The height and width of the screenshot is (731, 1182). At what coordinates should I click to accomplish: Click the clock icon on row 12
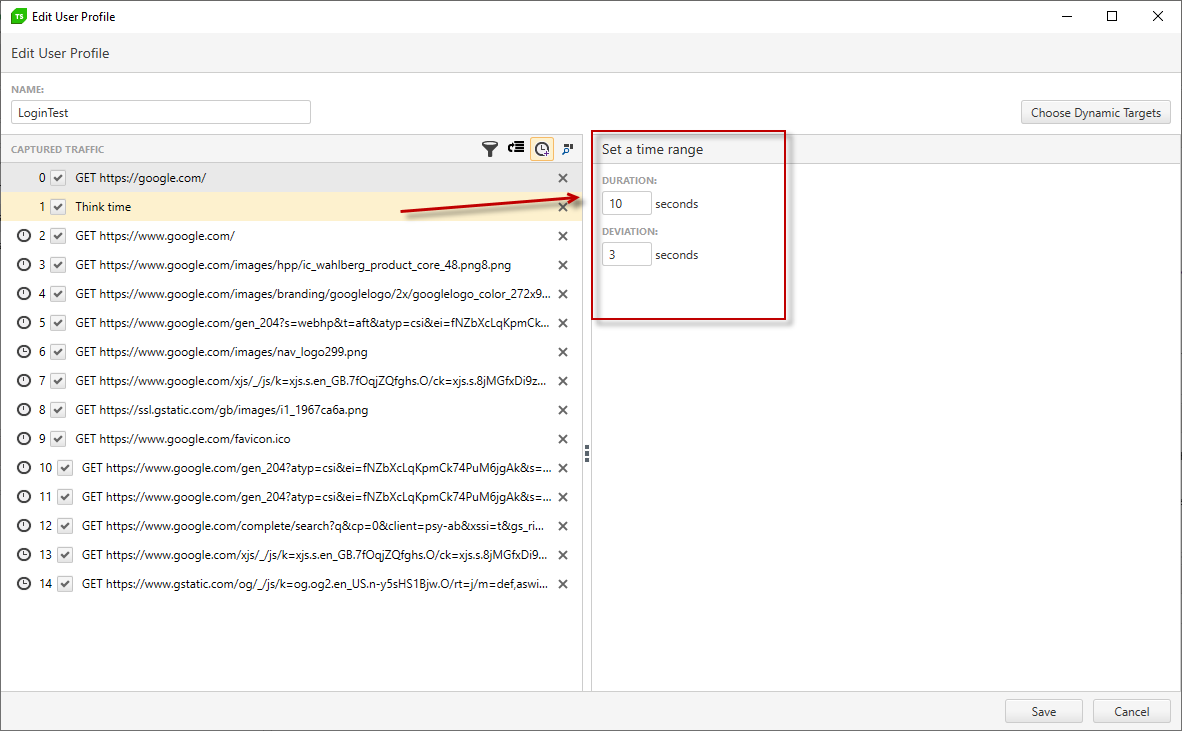[x=24, y=526]
